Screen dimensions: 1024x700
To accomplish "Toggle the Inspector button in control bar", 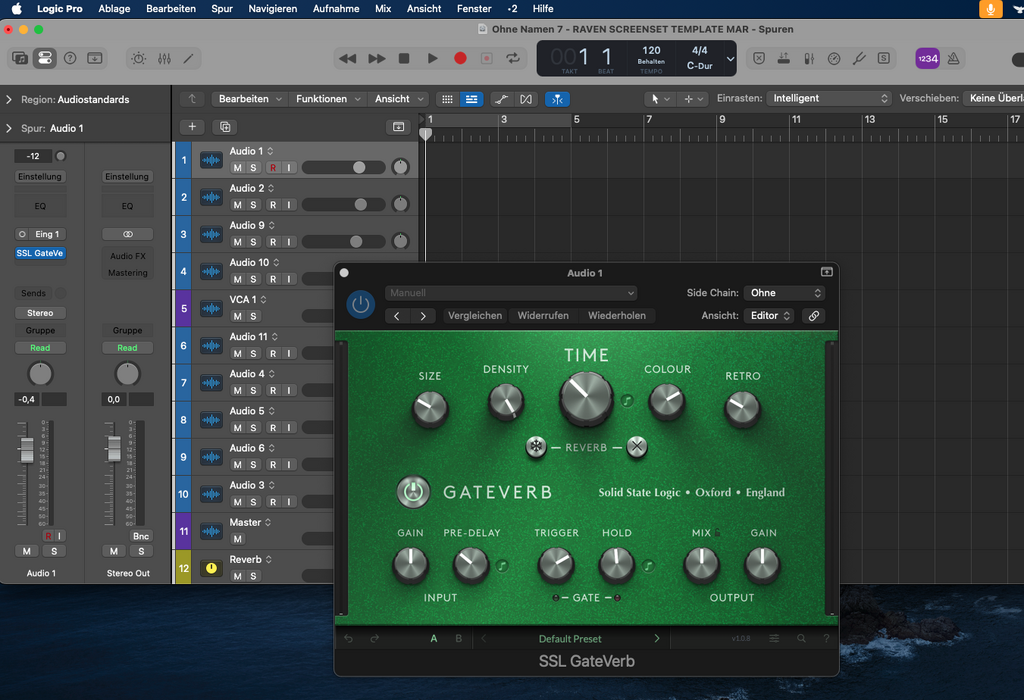I will 44,58.
